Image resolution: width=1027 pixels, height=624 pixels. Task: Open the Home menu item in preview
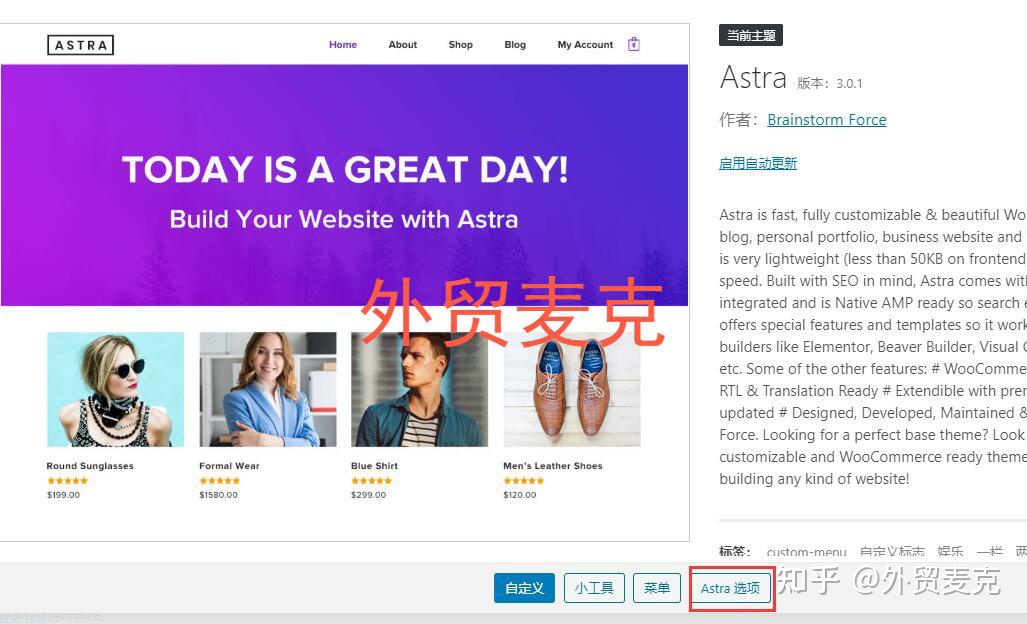point(343,45)
